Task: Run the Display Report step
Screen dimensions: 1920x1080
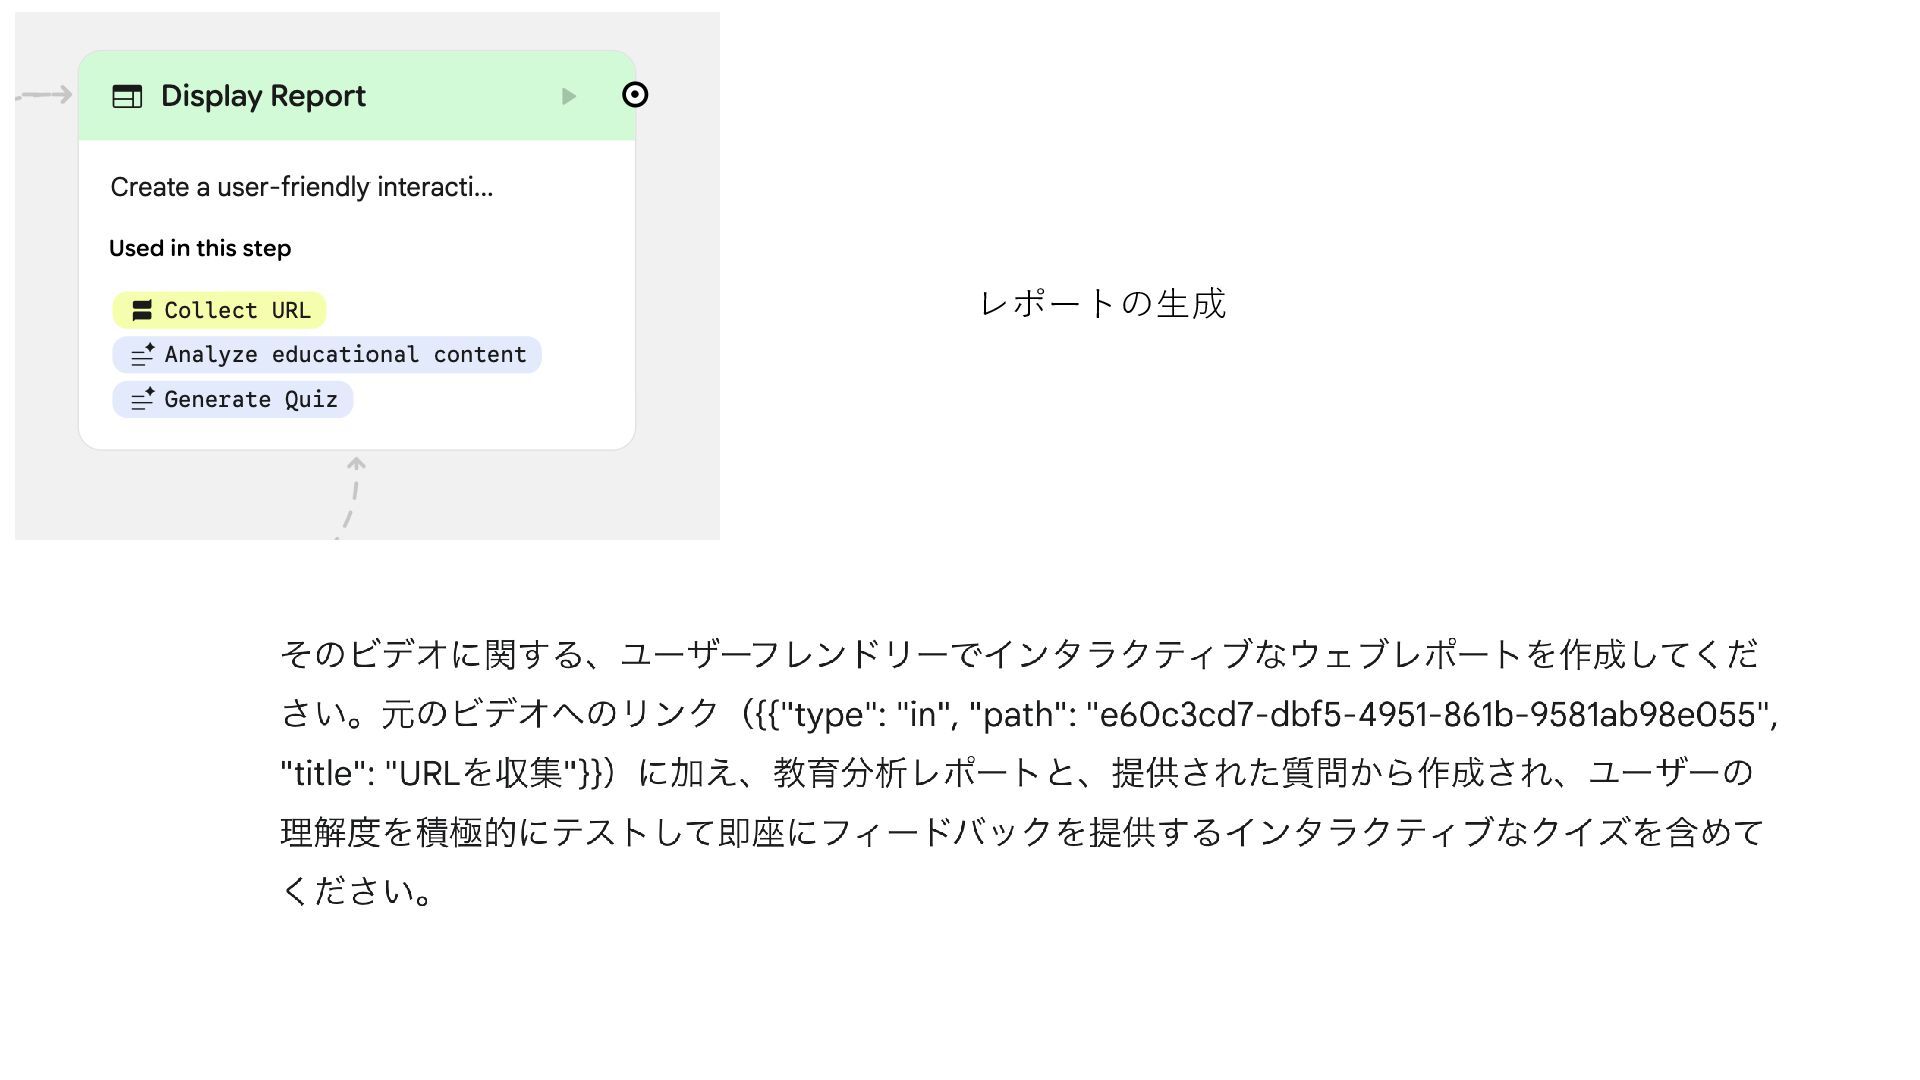Action: click(568, 96)
